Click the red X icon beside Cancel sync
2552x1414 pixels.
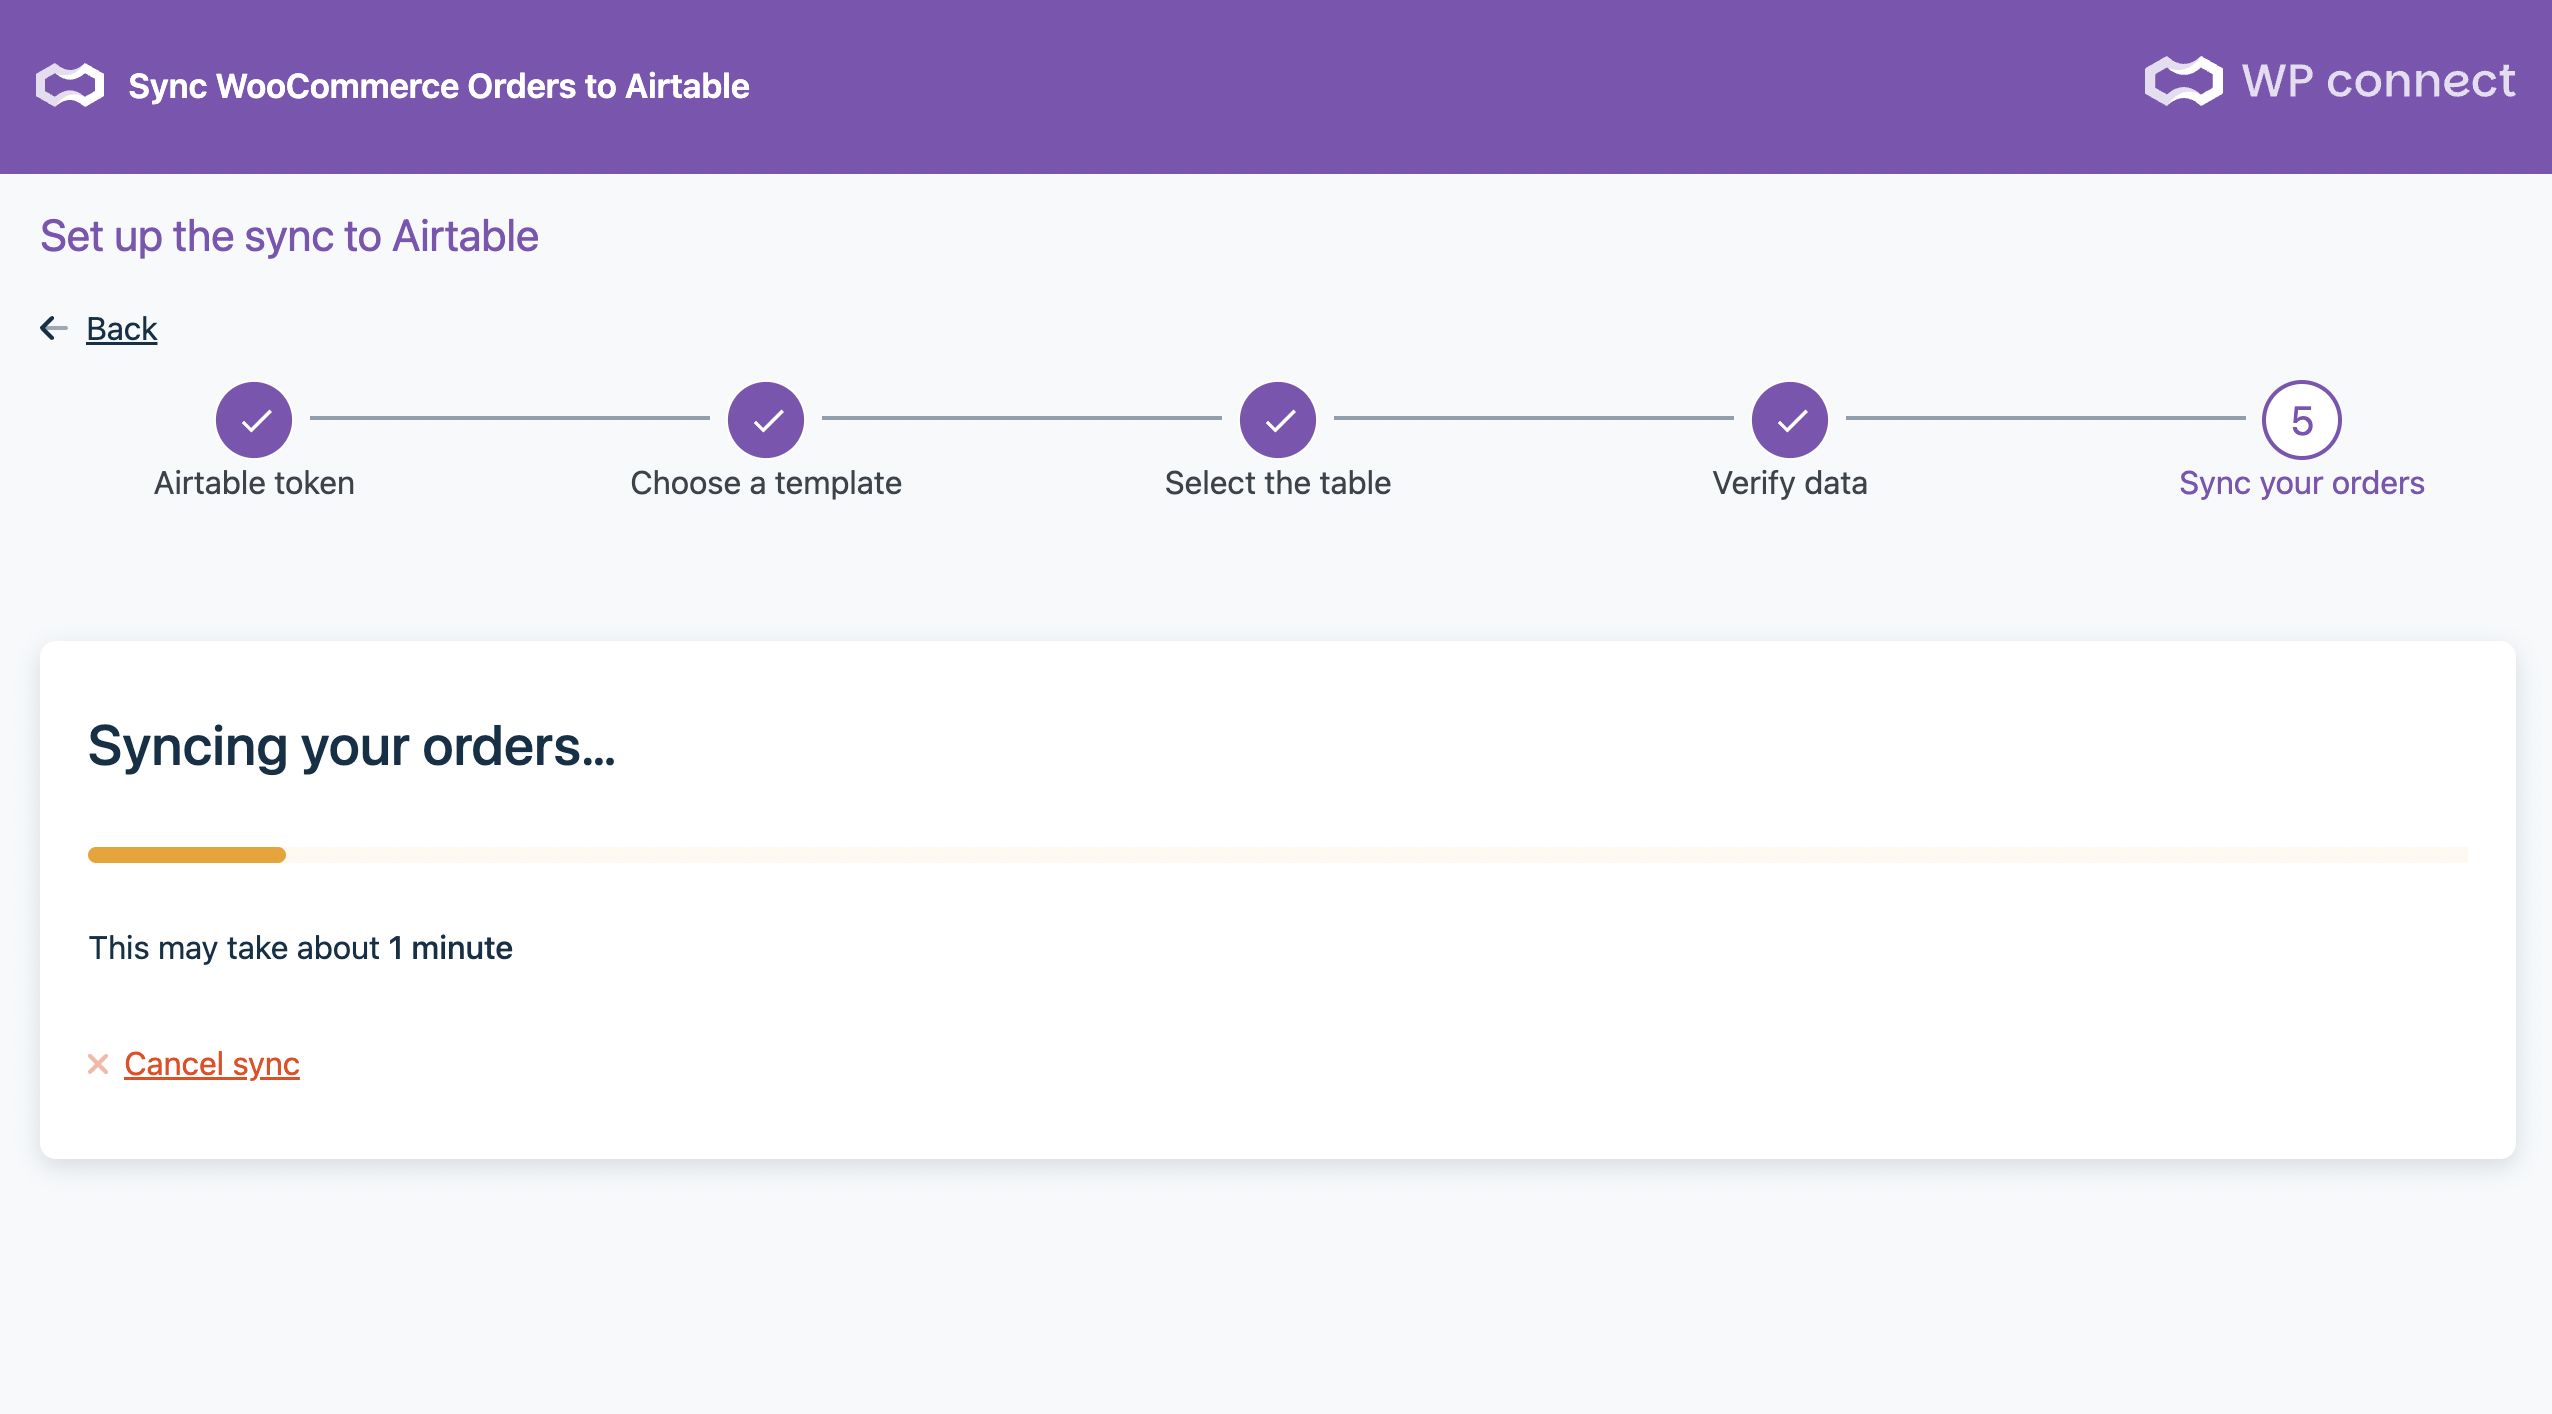point(98,1064)
